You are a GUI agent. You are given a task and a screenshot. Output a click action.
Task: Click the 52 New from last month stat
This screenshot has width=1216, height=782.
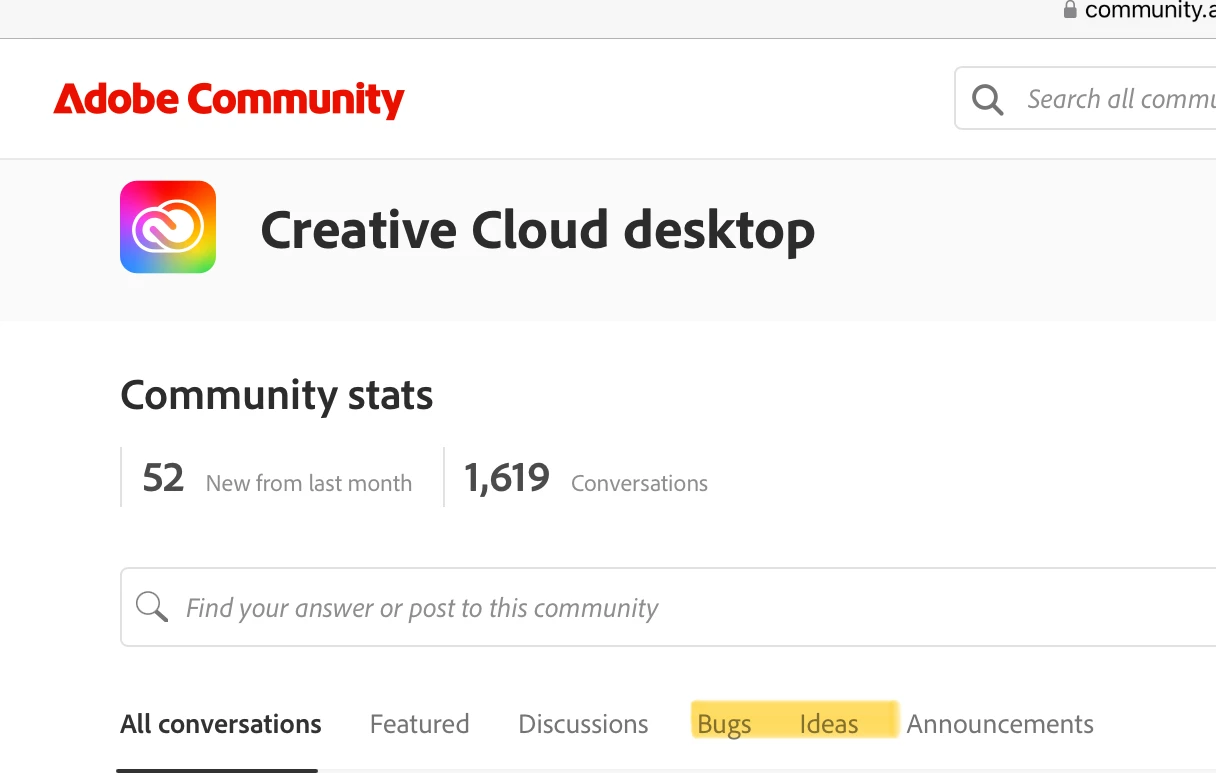tap(277, 478)
